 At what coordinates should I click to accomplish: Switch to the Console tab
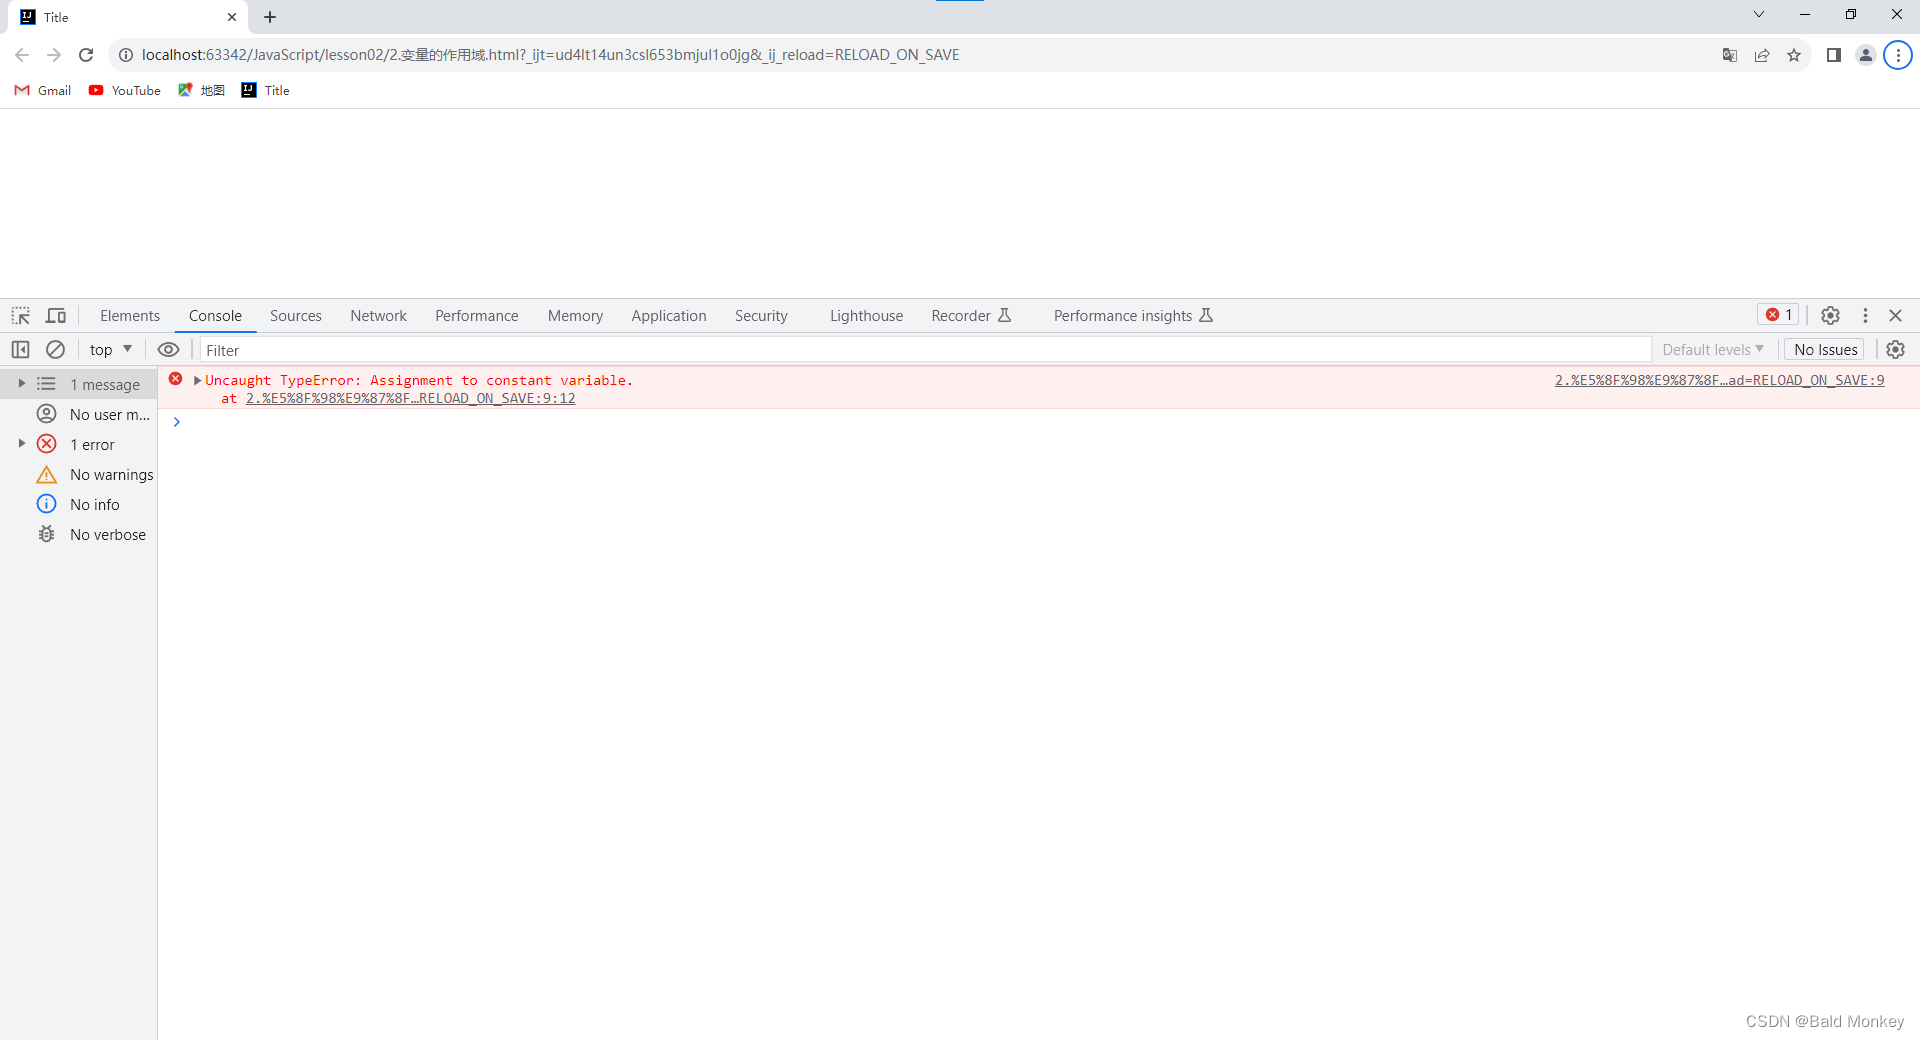point(215,316)
